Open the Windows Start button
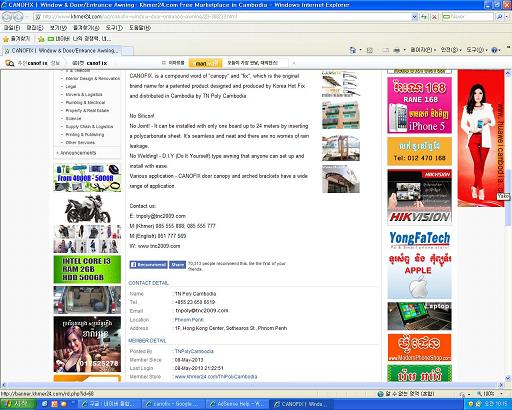 click(x=17, y=404)
